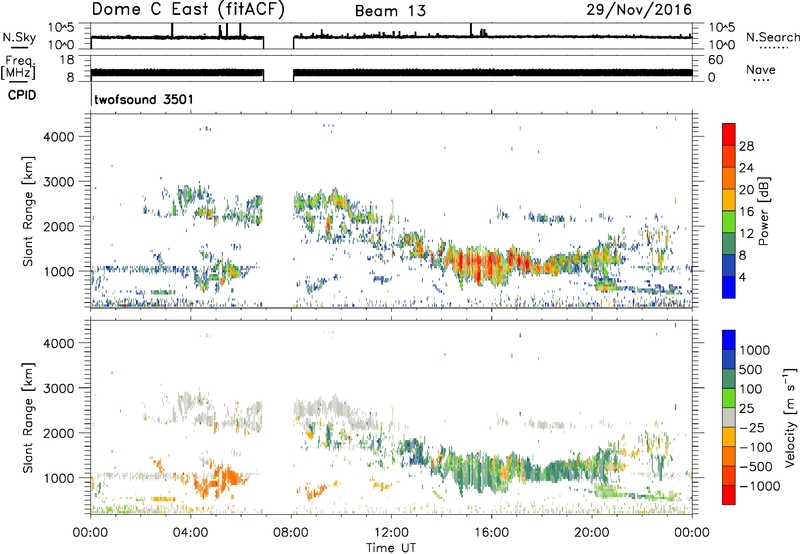Click the '18' tick on frequency axis
Screen dimensions: 800x554
click(x=67, y=60)
